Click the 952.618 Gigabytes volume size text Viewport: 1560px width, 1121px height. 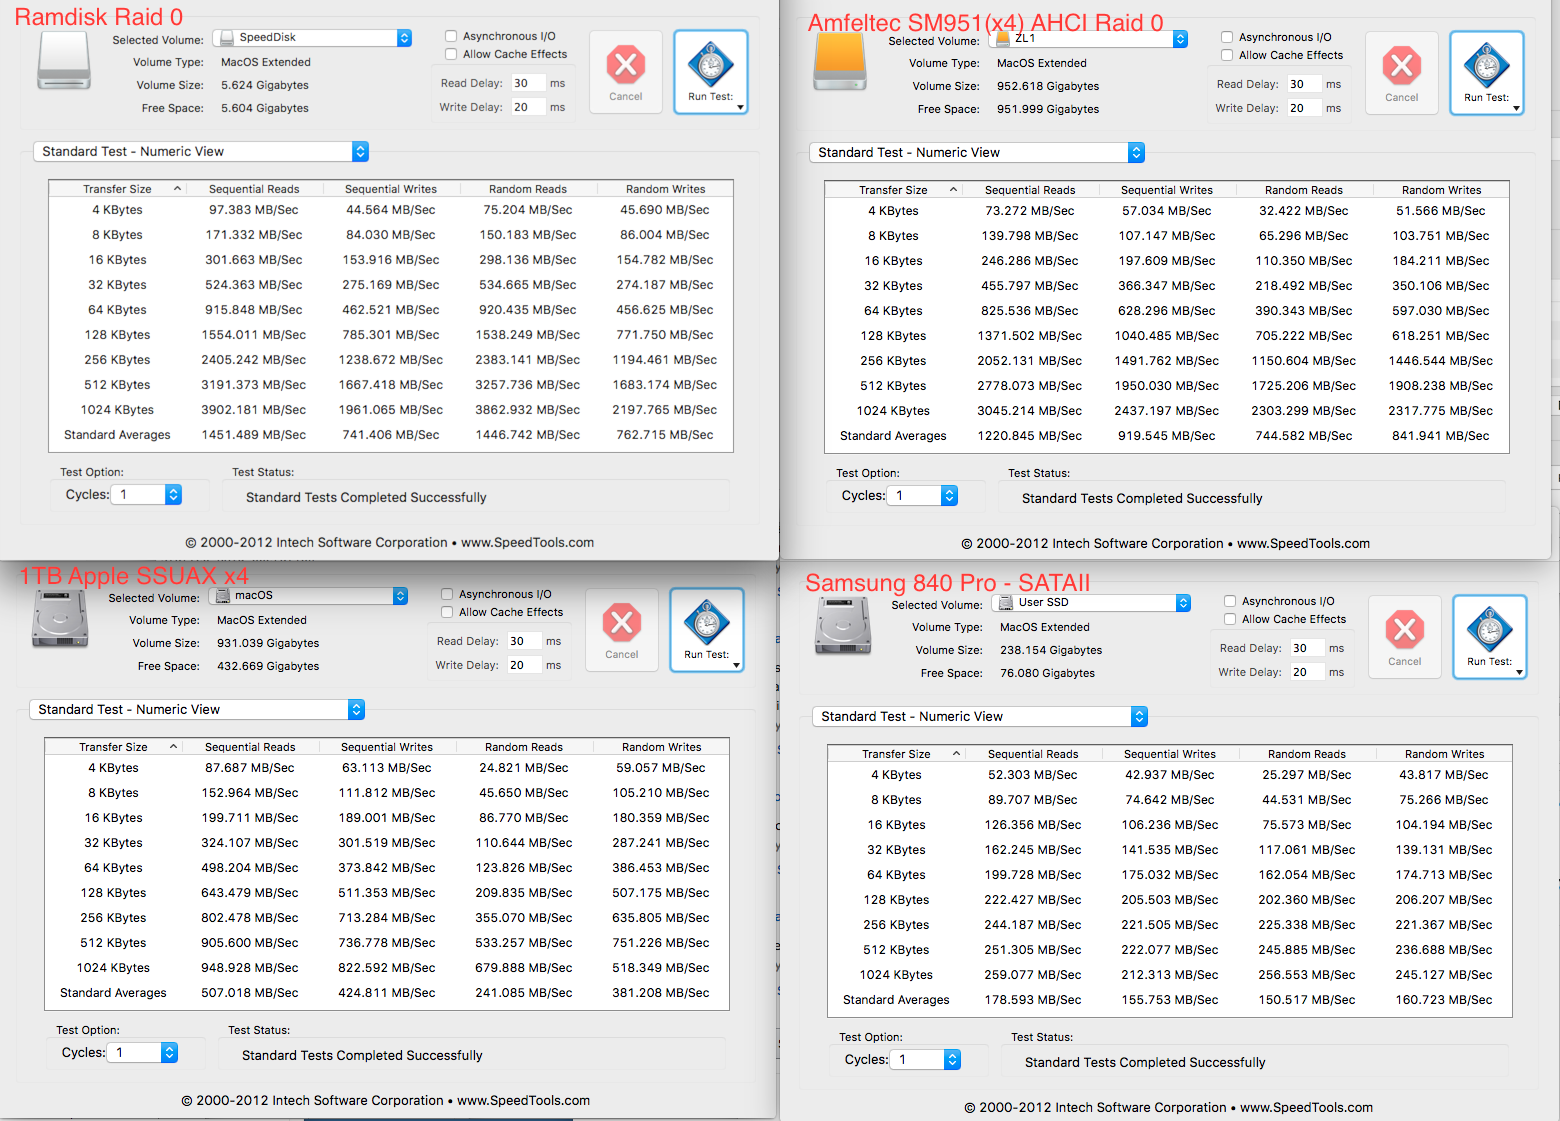pyautogui.click(x=1048, y=86)
